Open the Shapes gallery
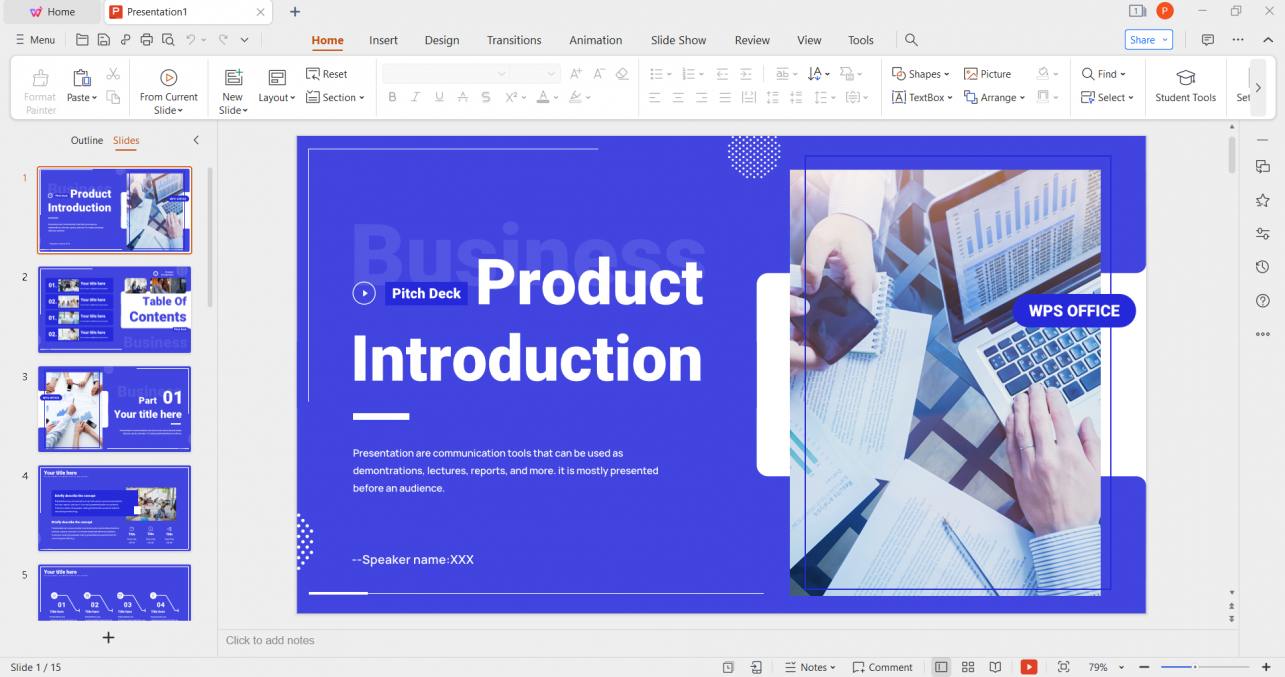 919,73
